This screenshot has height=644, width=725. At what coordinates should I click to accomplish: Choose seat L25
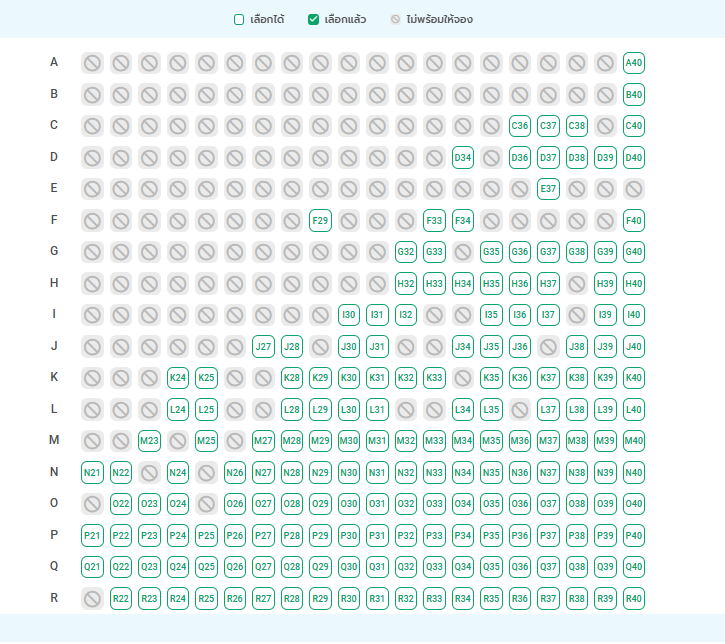click(206, 410)
